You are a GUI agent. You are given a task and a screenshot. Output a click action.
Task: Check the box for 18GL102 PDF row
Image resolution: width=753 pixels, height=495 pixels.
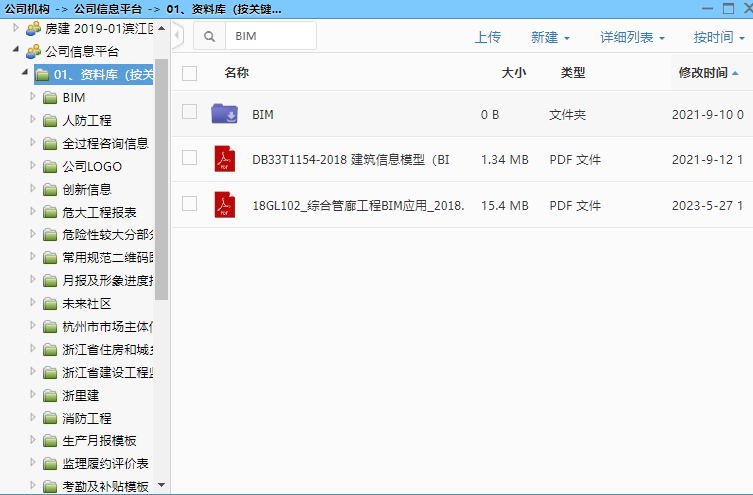click(190, 204)
